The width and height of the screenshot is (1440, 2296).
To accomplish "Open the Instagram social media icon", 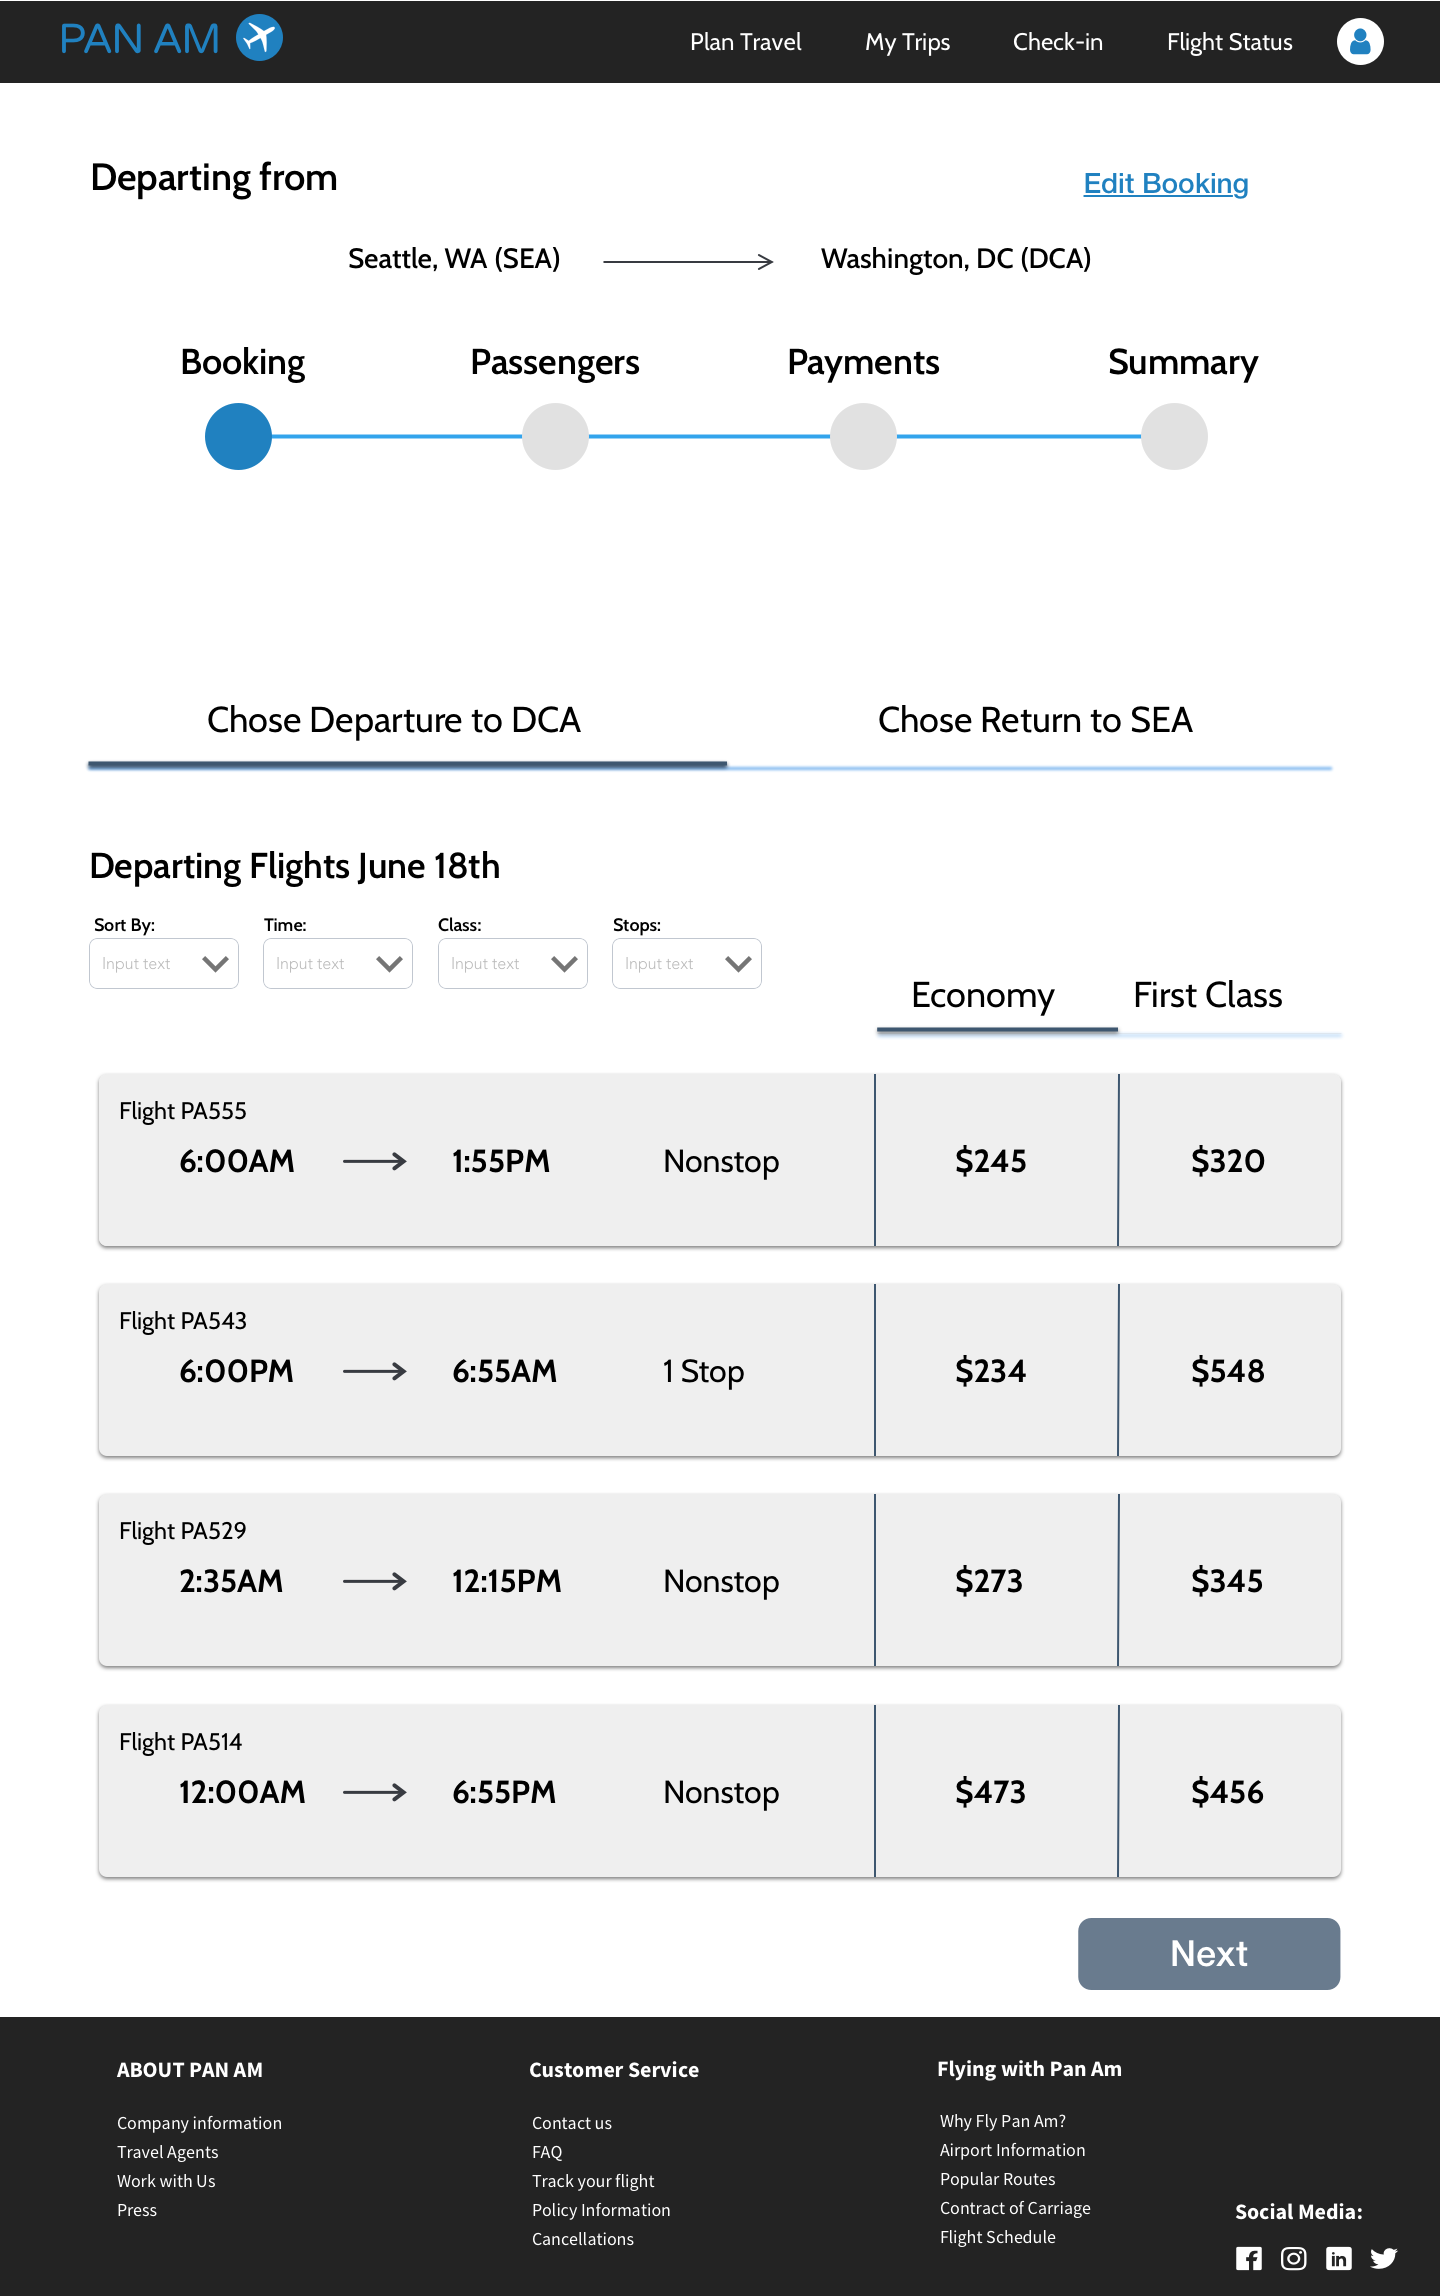I will [1293, 2258].
